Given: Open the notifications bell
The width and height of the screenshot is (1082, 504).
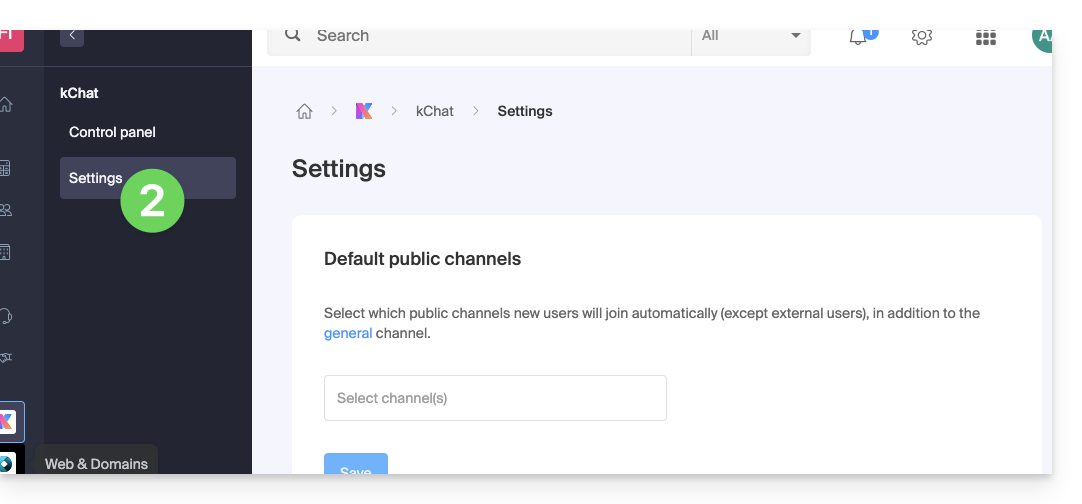Looking at the screenshot, I should click(858, 37).
